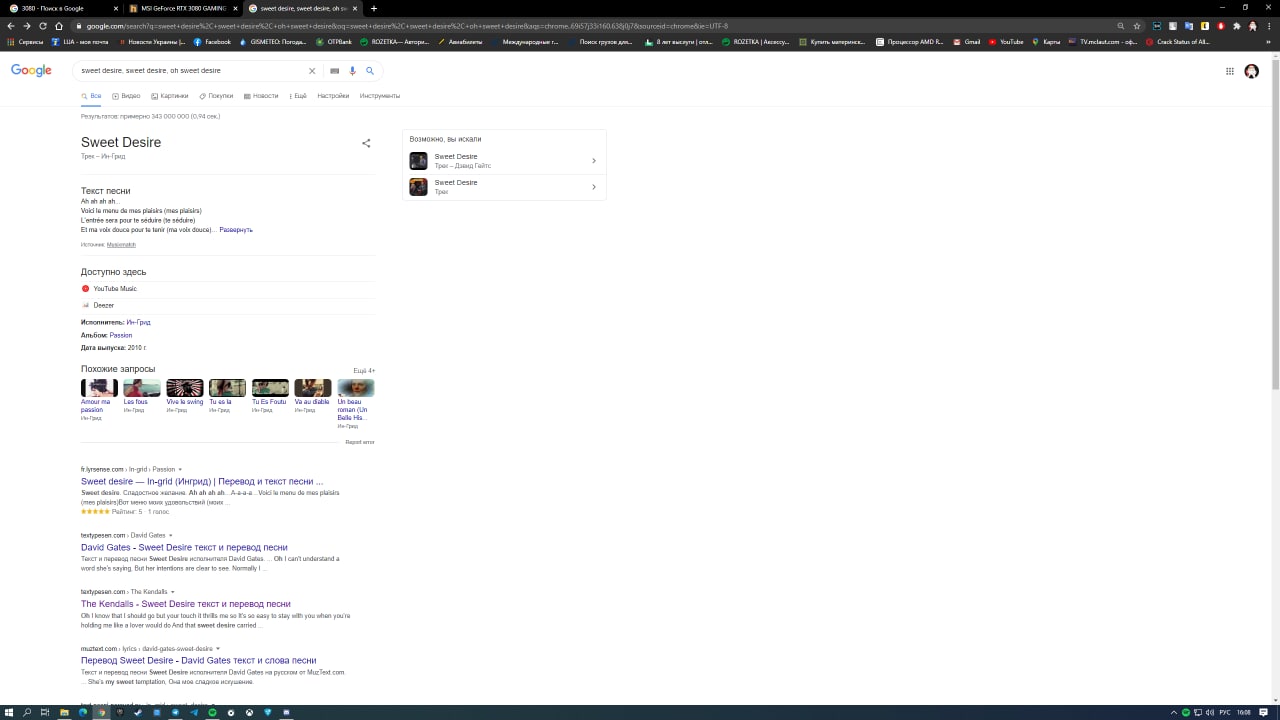Open search Настройки
The image size is (1280, 720).
click(333, 96)
